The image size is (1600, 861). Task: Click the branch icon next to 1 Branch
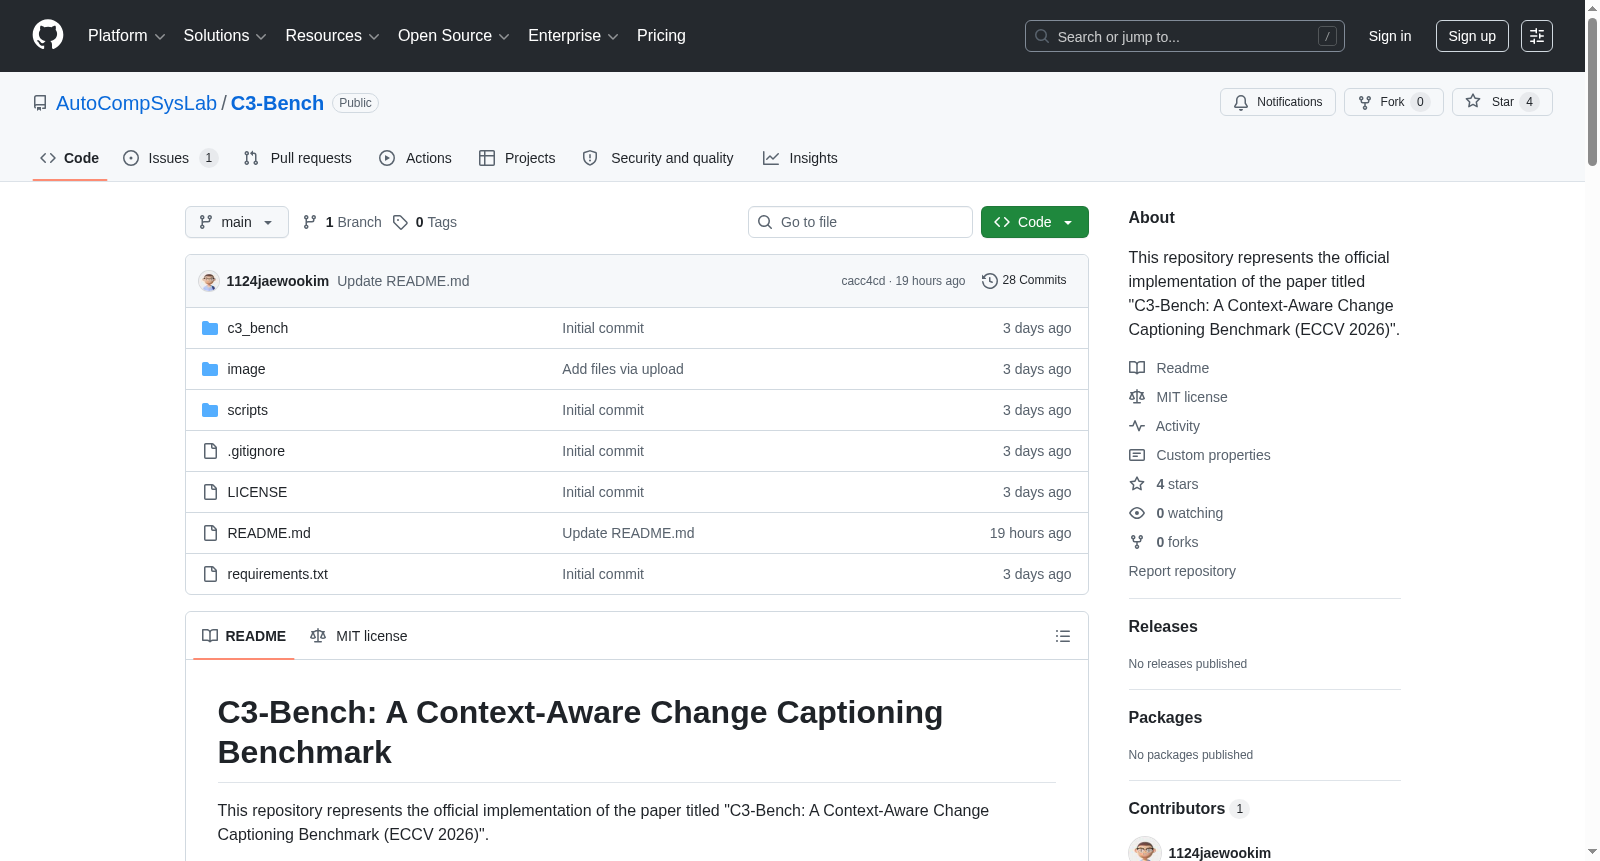(x=310, y=222)
